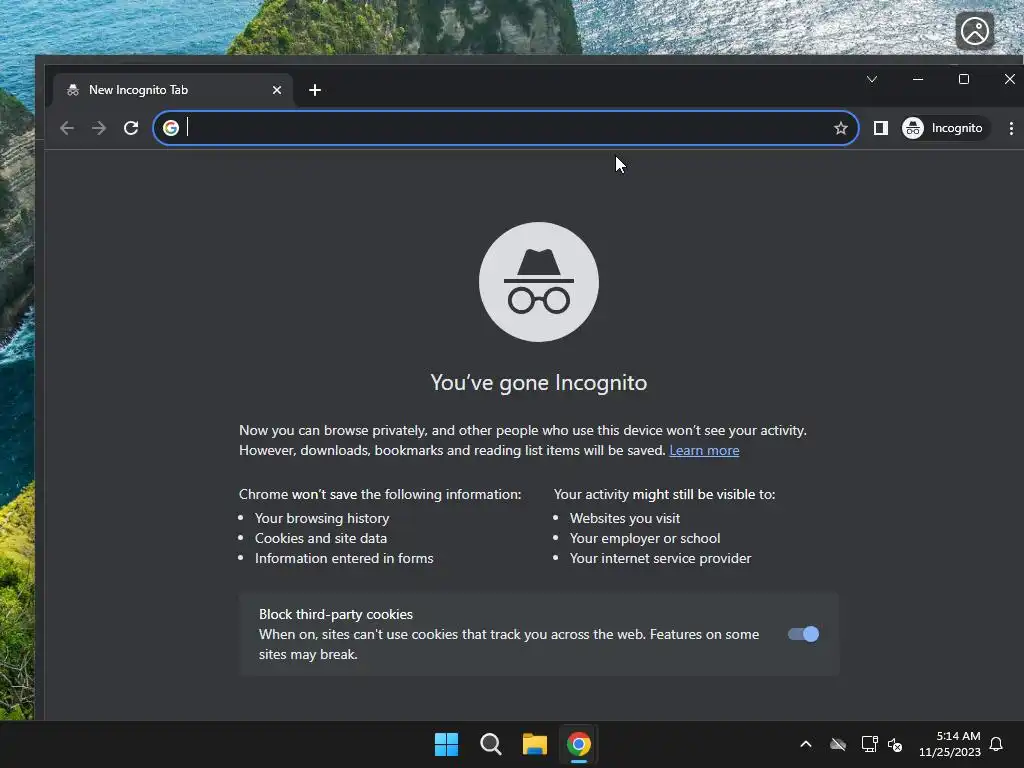
Task: Click the desktop overlay icon at top right
Action: click(x=974, y=31)
